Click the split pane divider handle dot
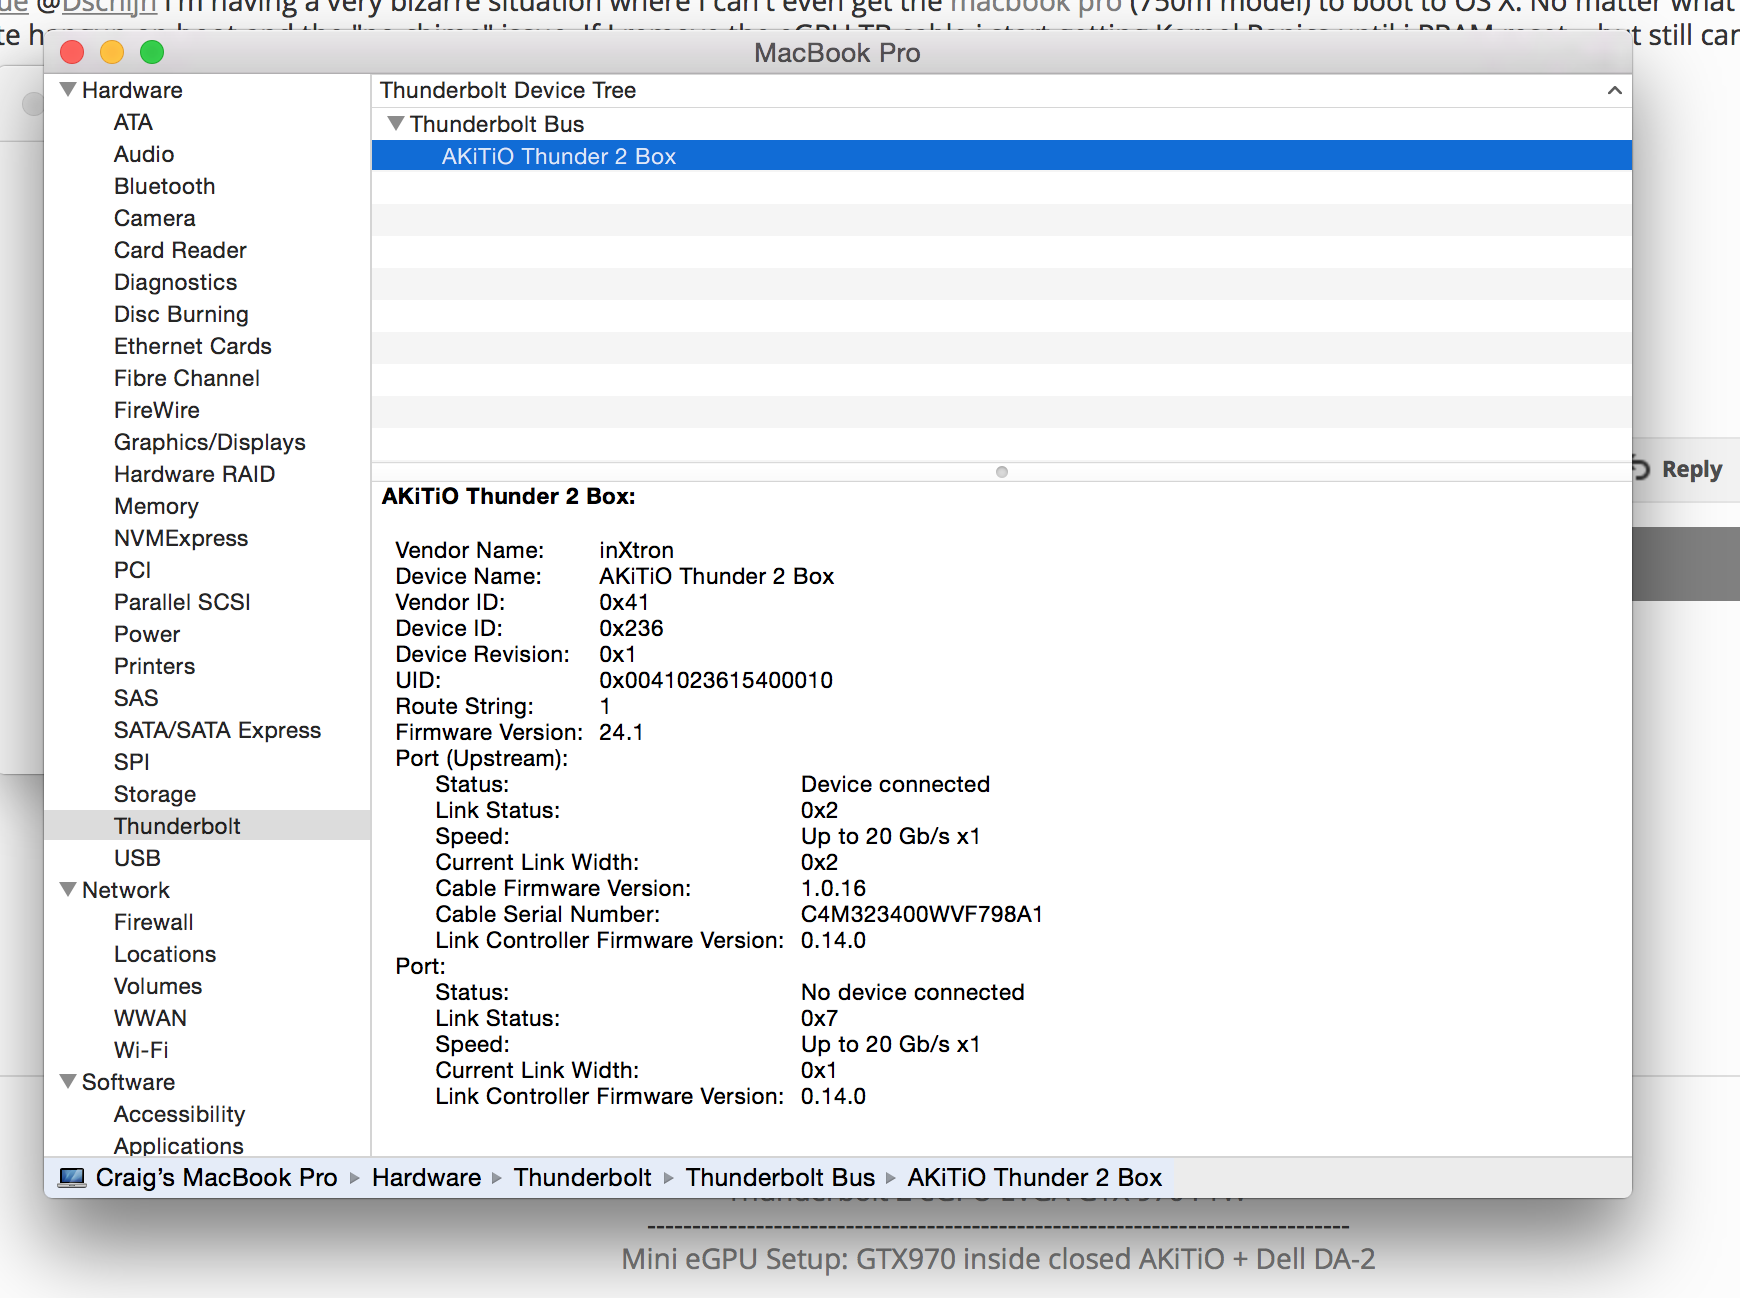 coord(1002,472)
